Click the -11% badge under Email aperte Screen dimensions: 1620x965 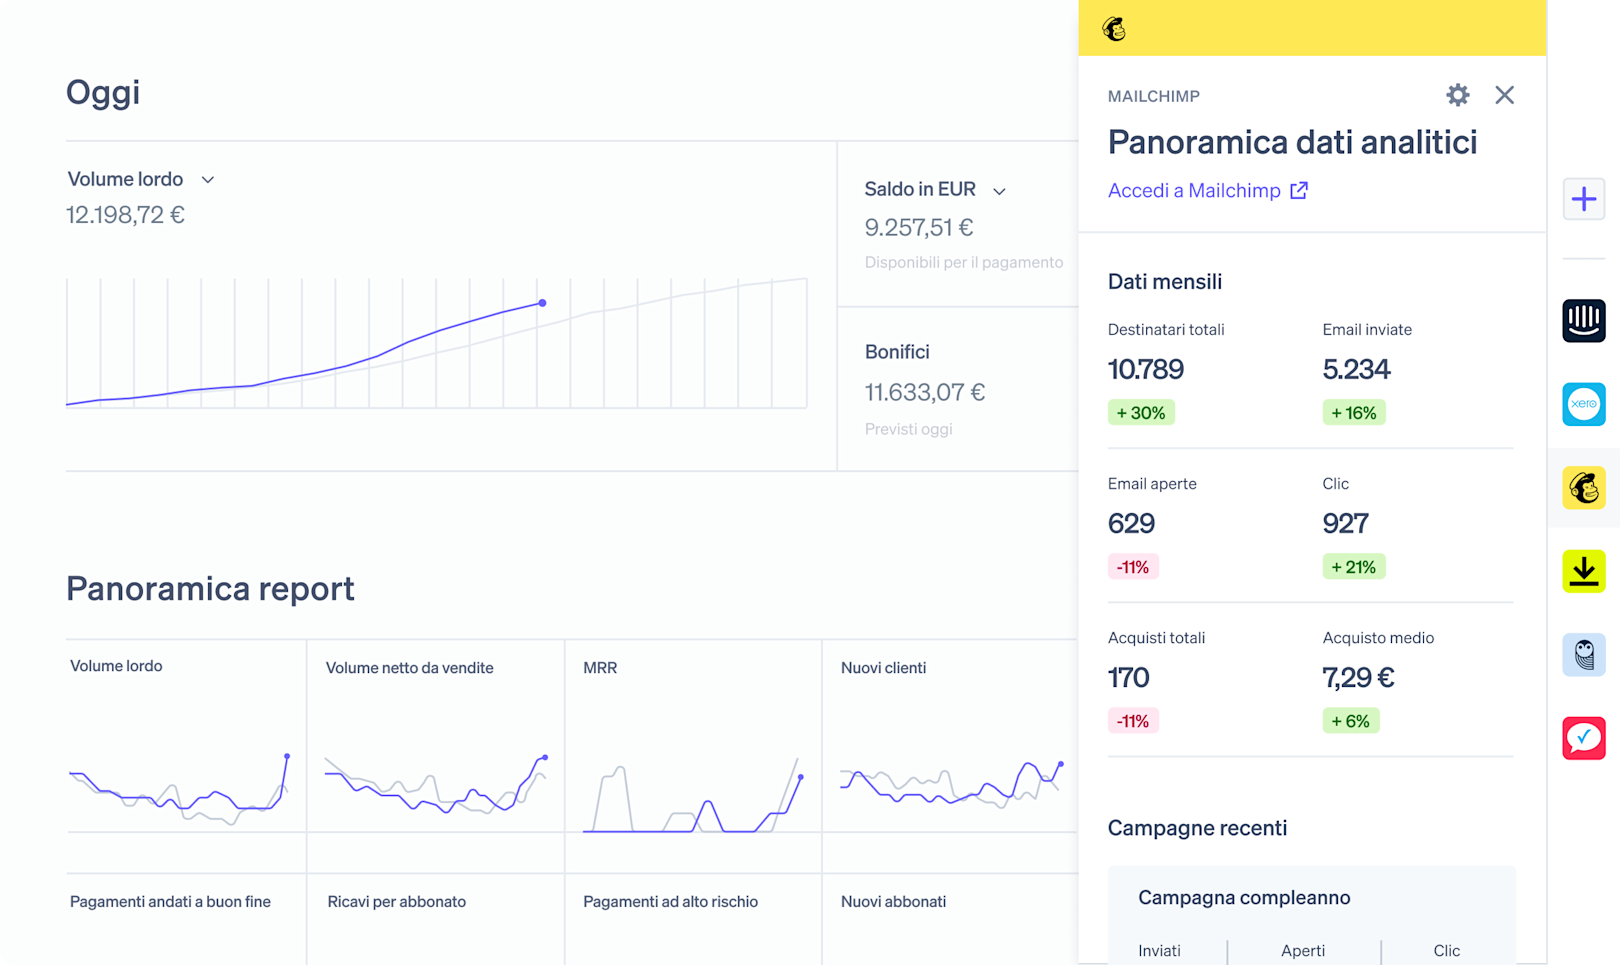1133,567
